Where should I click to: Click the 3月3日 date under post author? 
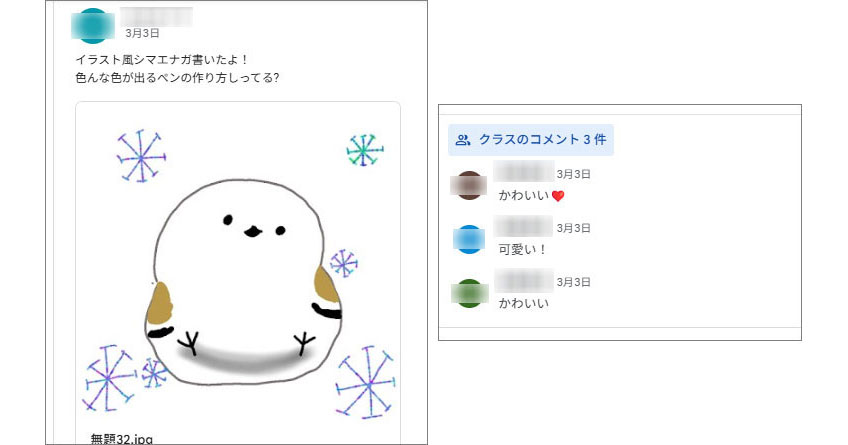(x=142, y=33)
